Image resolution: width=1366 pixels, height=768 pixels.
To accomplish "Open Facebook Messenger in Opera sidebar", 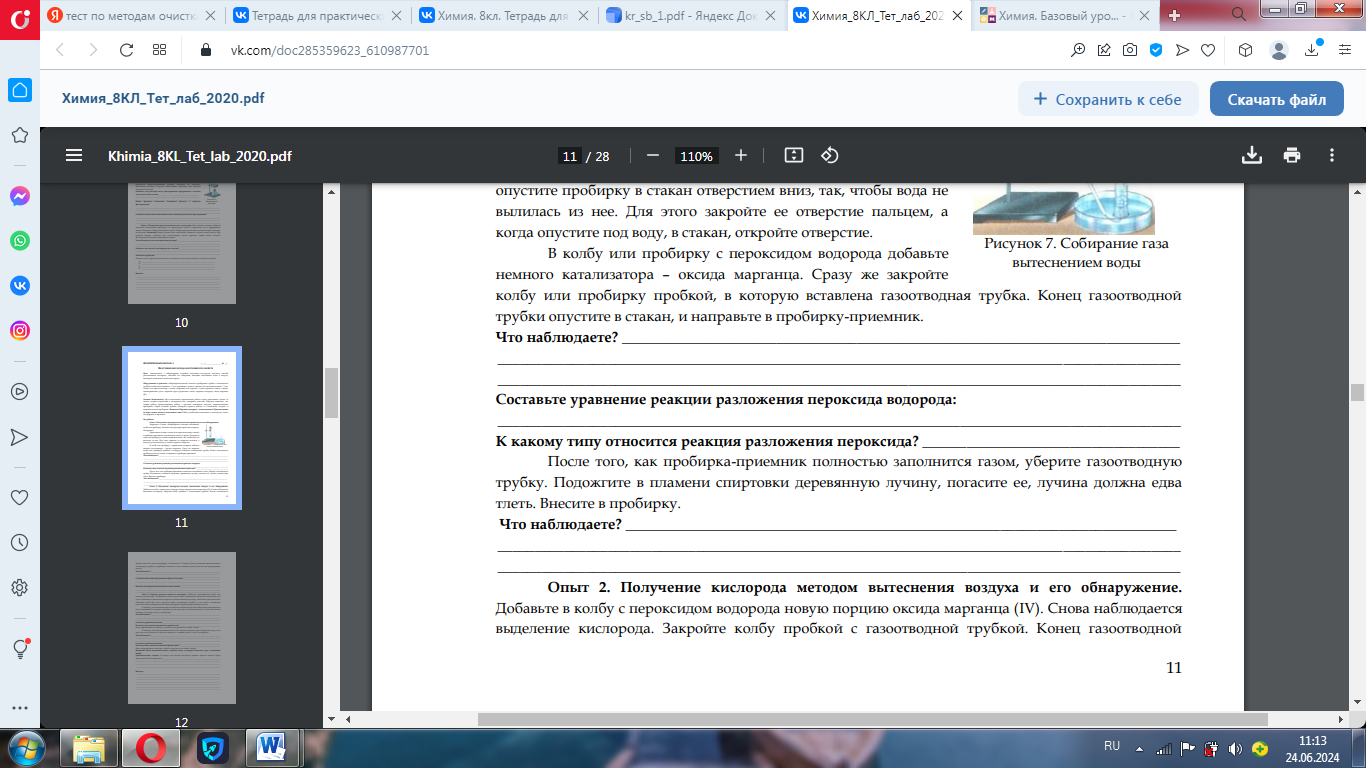I will [x=19, y=197].
